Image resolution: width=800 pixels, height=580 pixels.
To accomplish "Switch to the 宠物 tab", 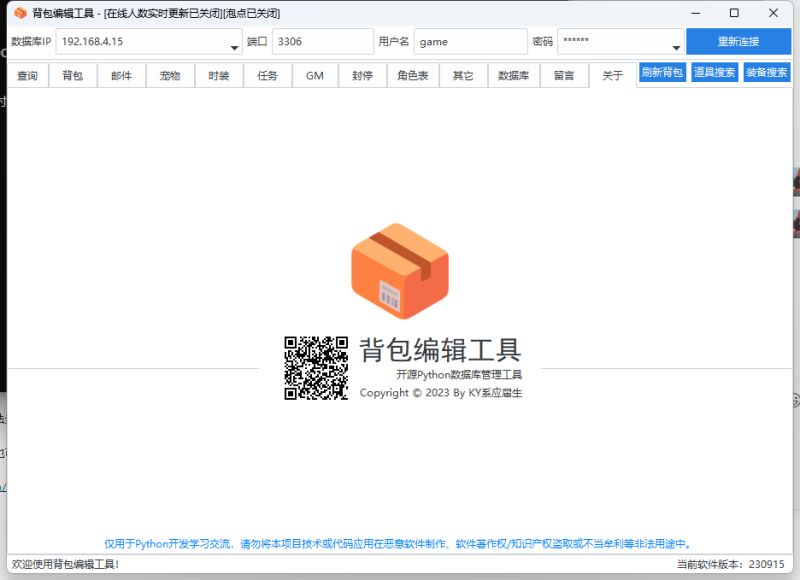I will pos(169,74).
